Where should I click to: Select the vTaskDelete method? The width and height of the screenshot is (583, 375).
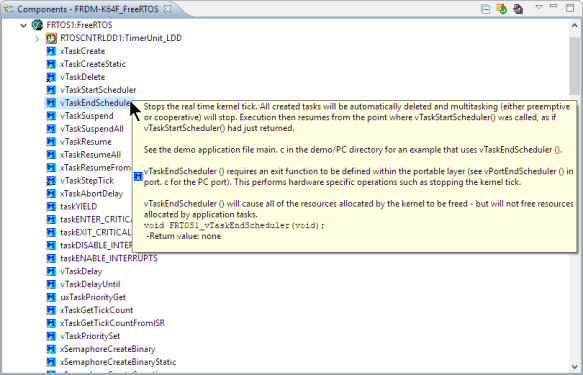83,77
